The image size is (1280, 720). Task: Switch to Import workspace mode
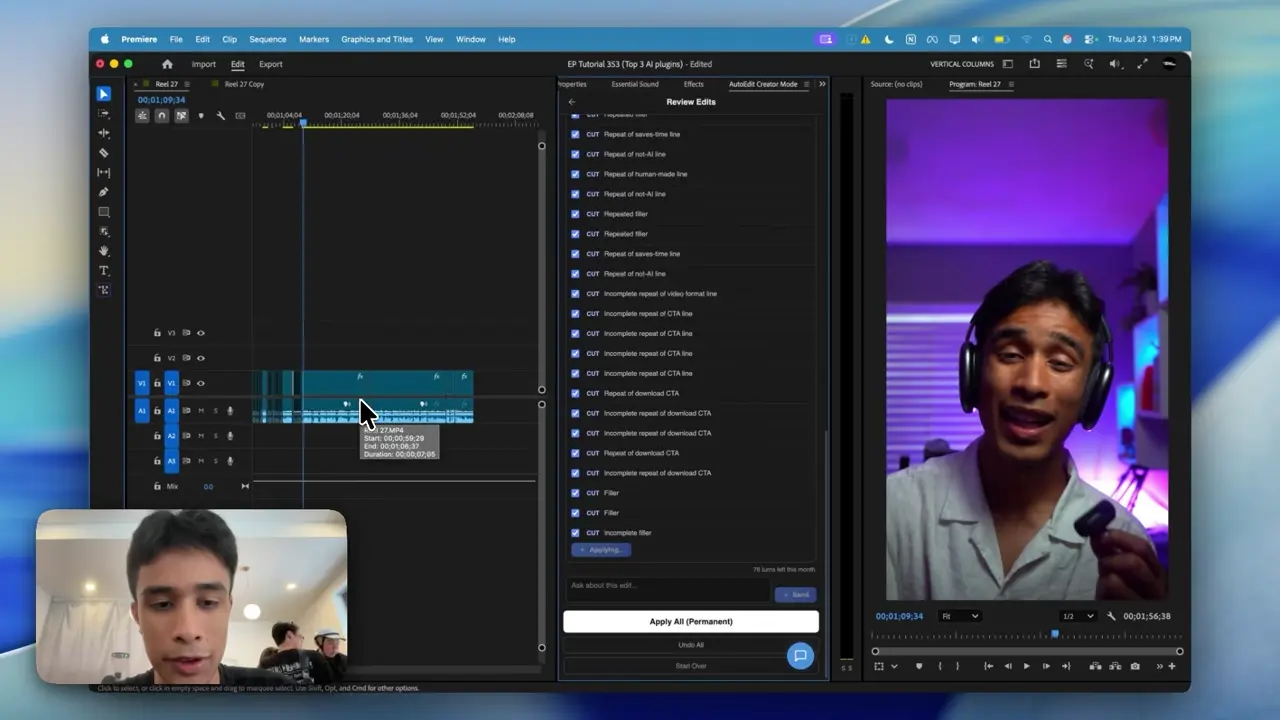[x=204, y=64]
